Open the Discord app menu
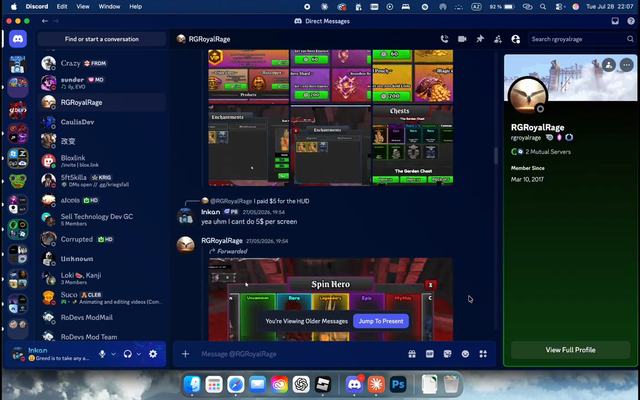 pyautogui.click(x=37, y=7)
